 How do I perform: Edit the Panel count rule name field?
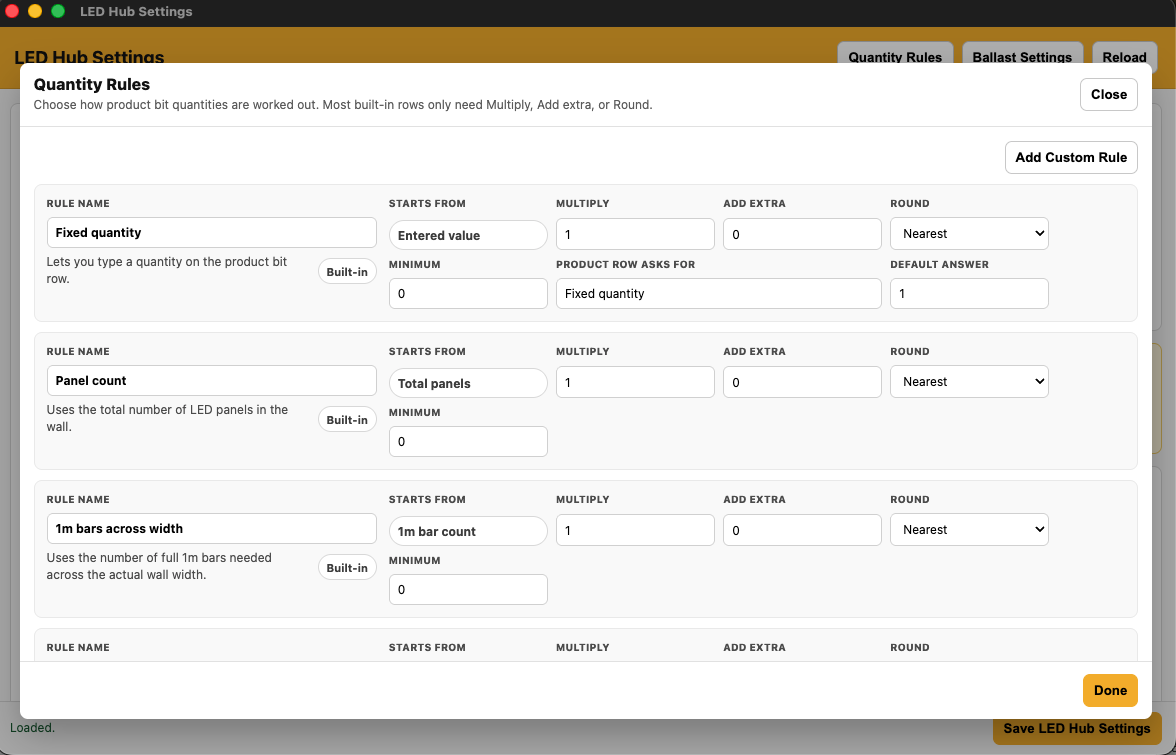(x=212, y=380)
